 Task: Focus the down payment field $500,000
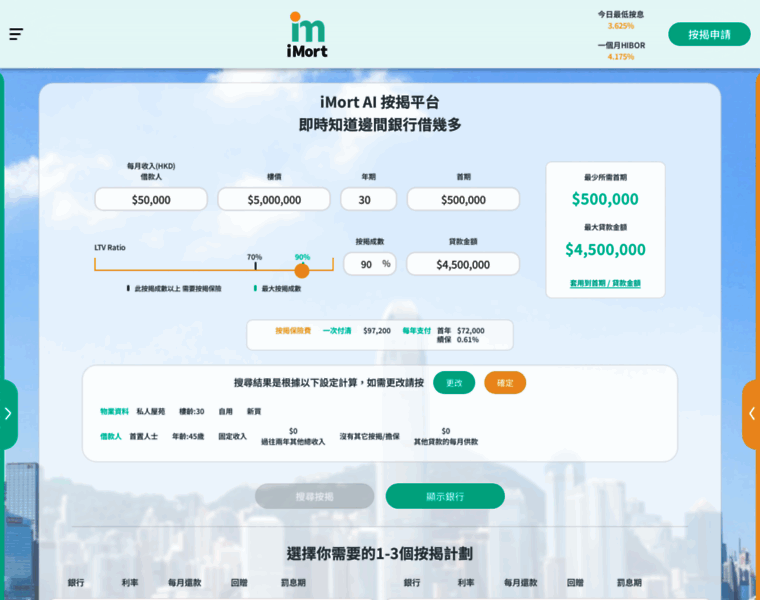463,200
